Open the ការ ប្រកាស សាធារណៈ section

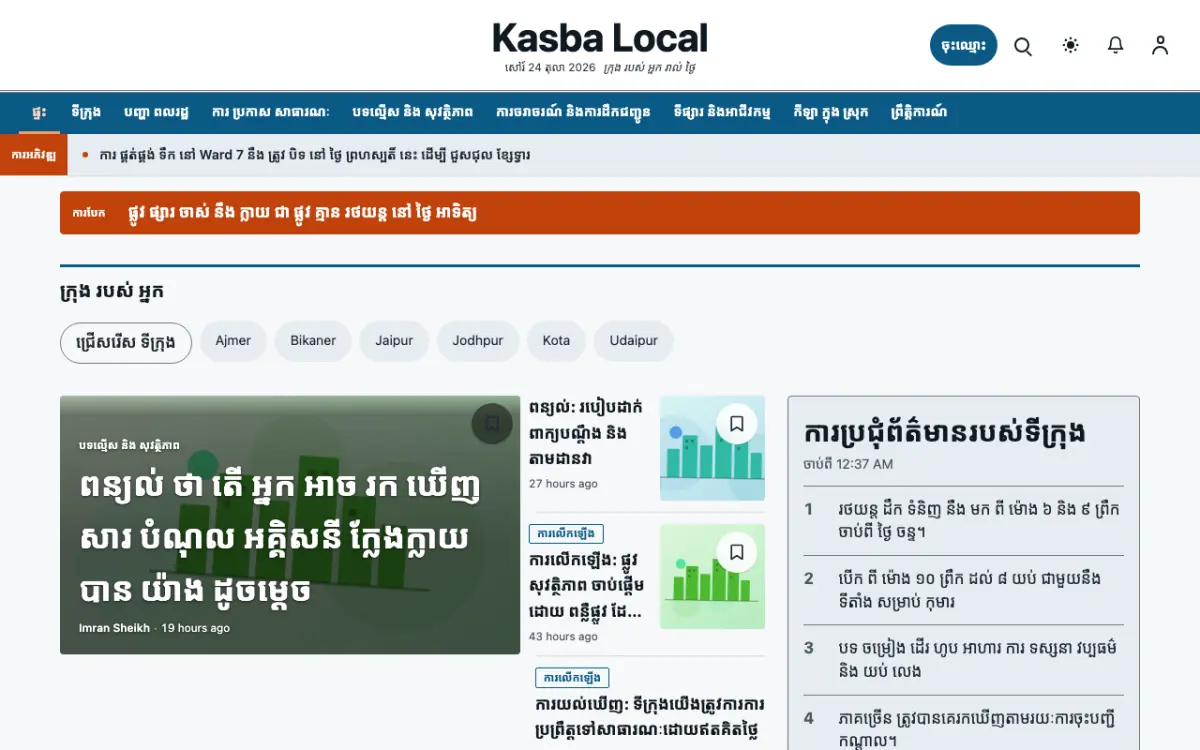271,112
